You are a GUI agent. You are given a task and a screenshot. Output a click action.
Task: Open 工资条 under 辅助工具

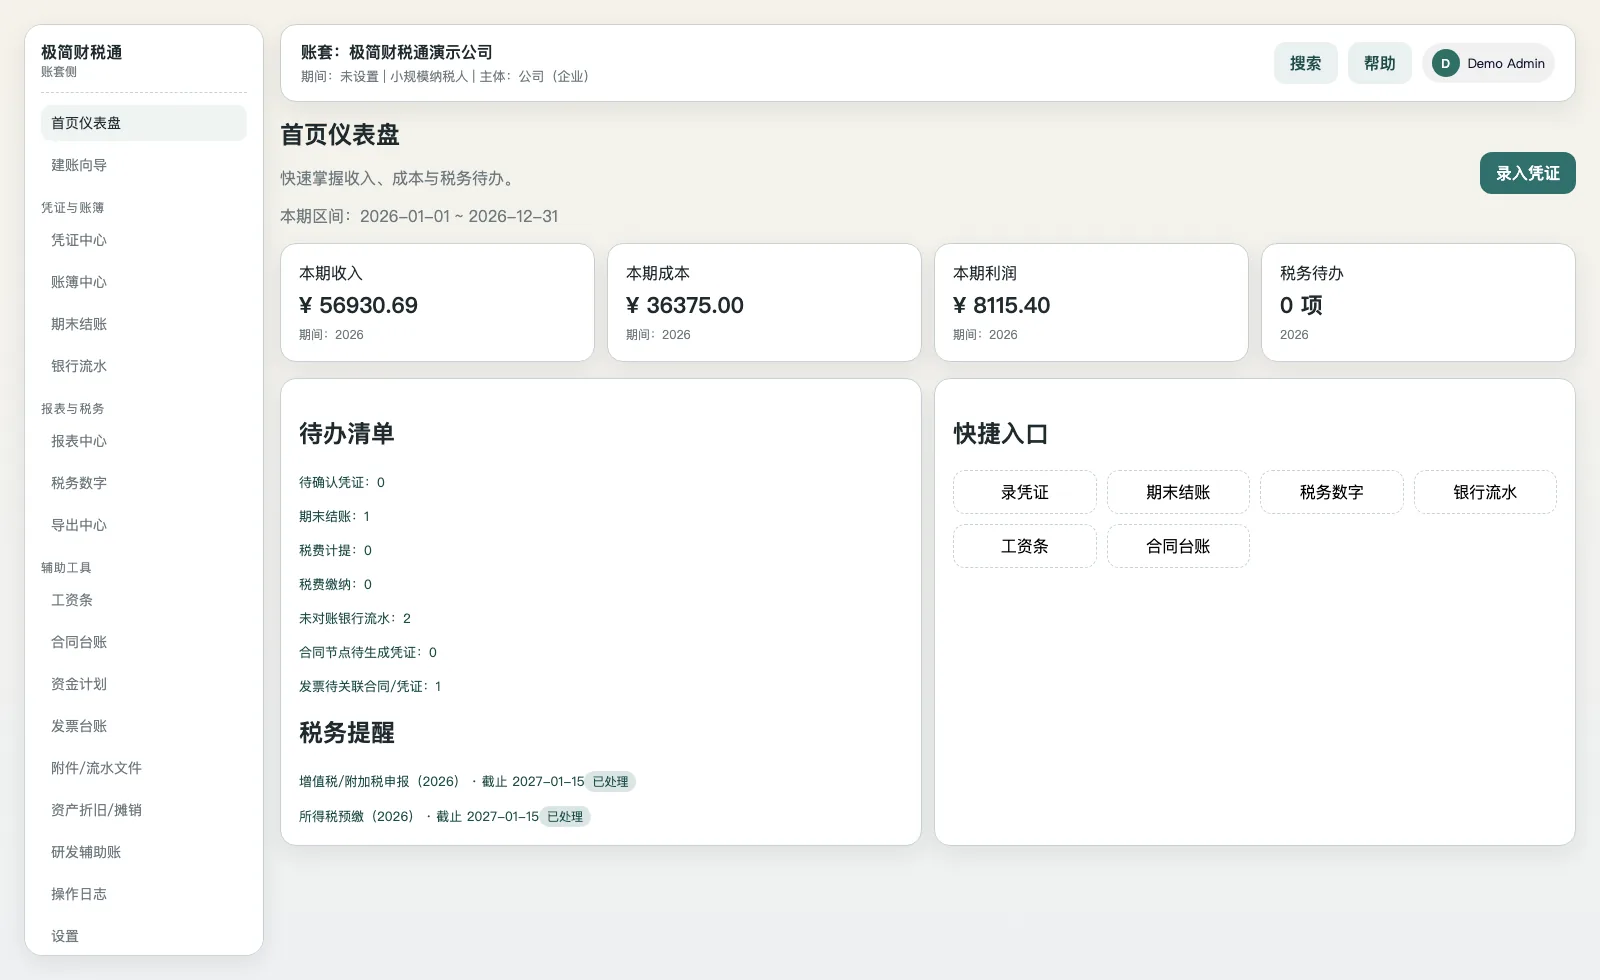click(x=71, y=600)
